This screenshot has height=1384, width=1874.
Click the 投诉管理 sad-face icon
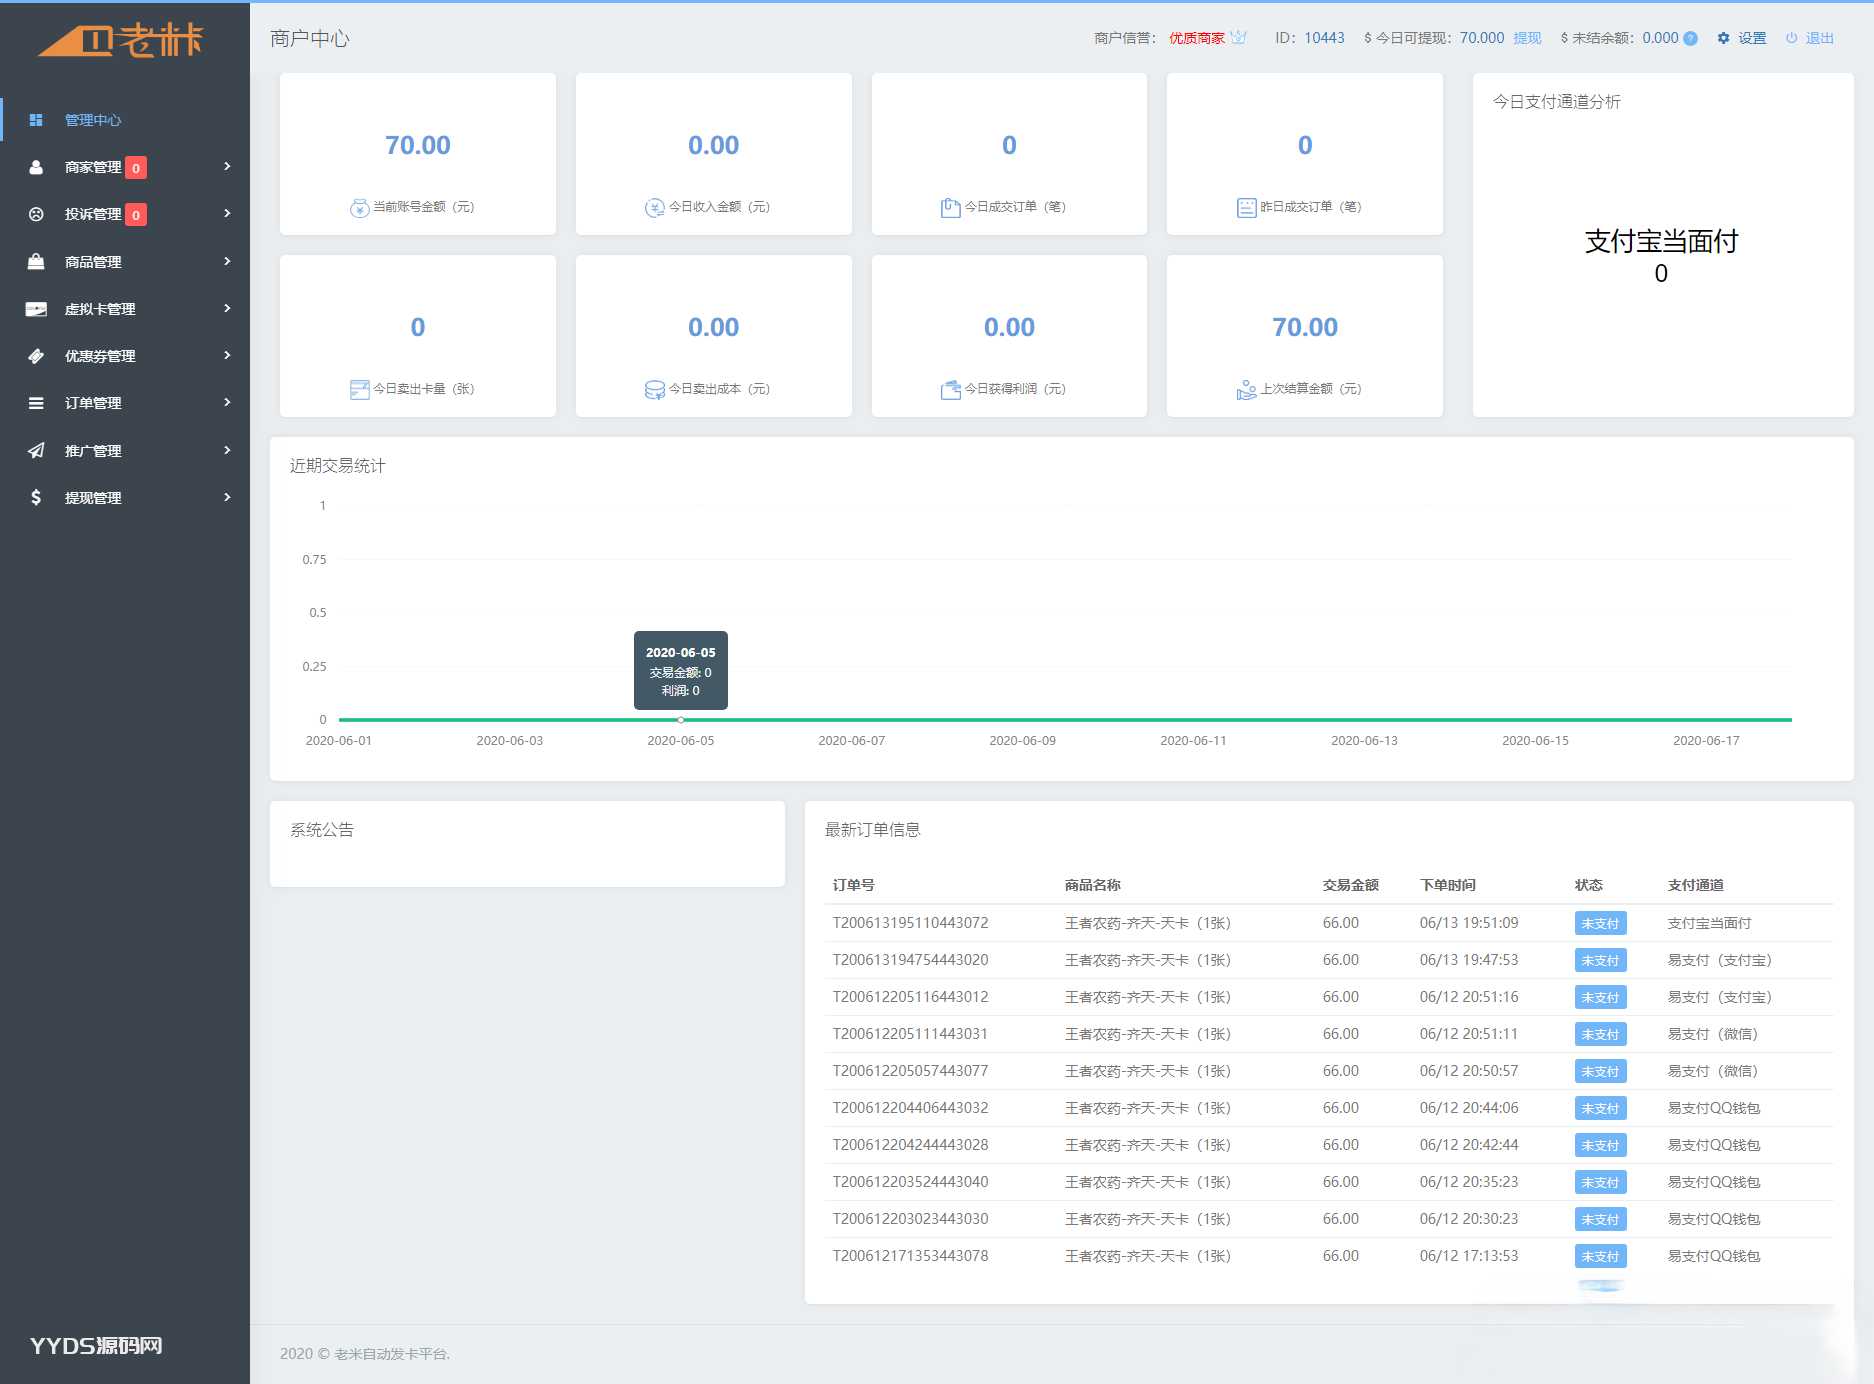(x=36, y=214)
